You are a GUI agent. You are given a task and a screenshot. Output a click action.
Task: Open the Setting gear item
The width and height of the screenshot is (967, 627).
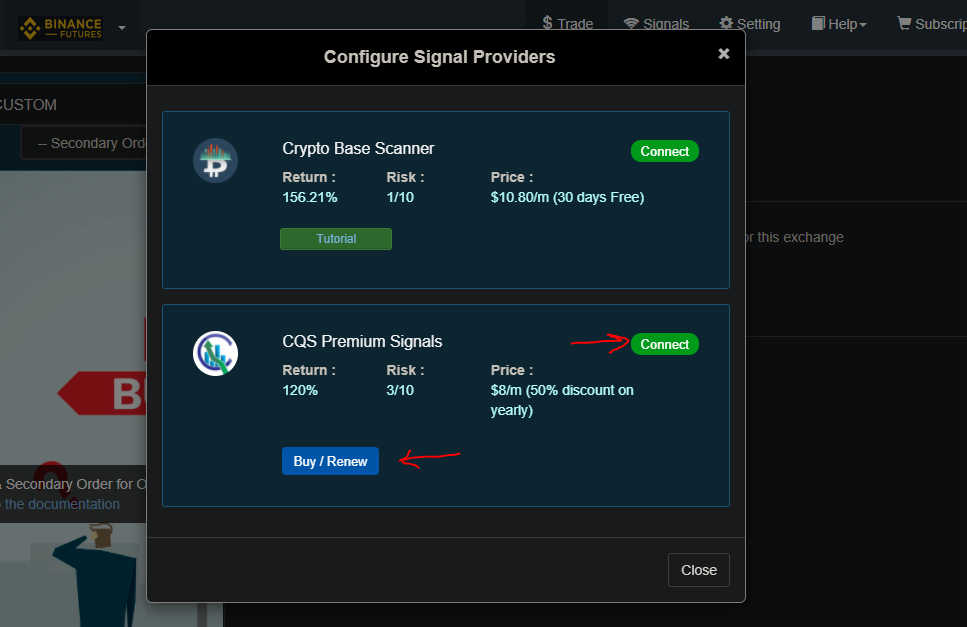pyautogui.click(x=750, y=24)
